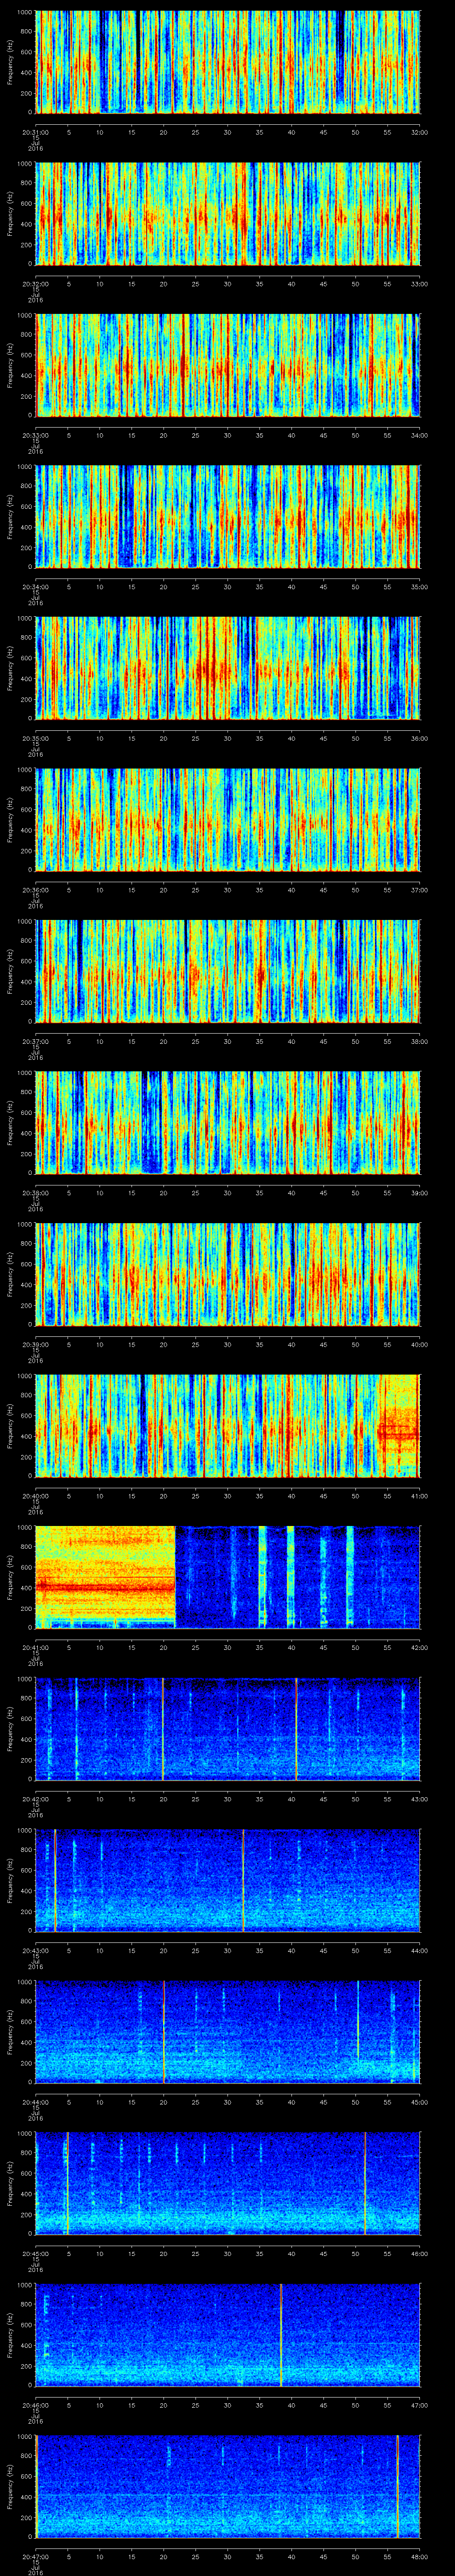Select the spectrogram panel starting at 20:38:00
Viewport: 455px width, 2576px height.
227,1122
